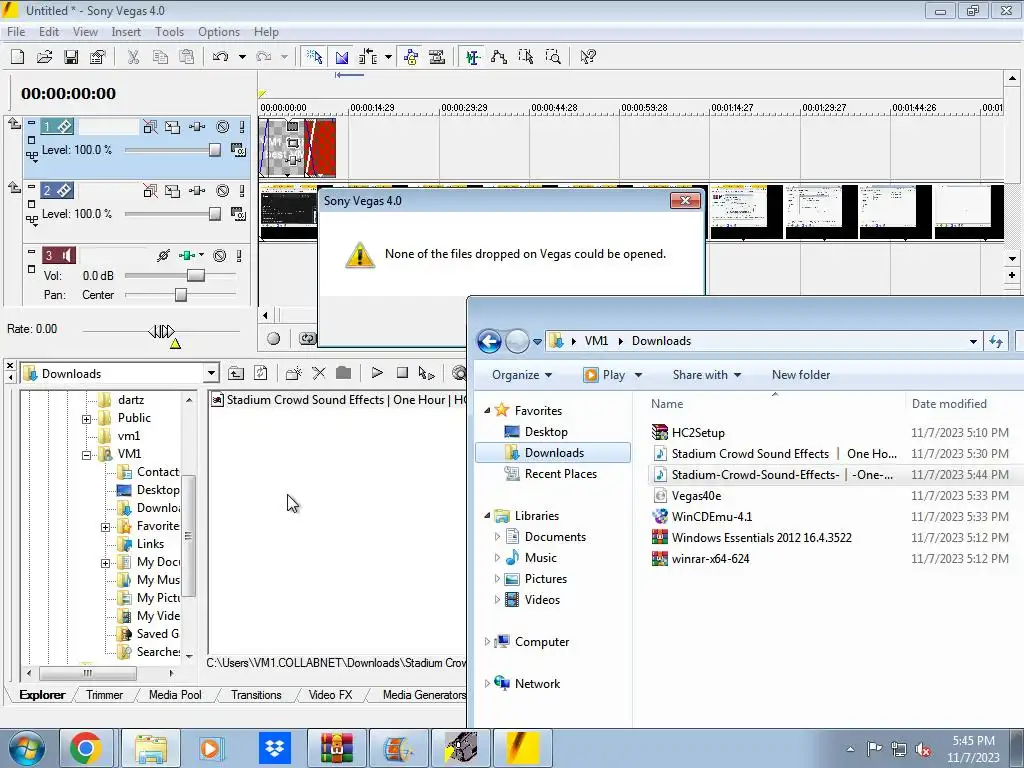The width and height of the screenshot is (1024, 768).
Task: Switch to the Media Pool tab
Action: click(175, 695)
